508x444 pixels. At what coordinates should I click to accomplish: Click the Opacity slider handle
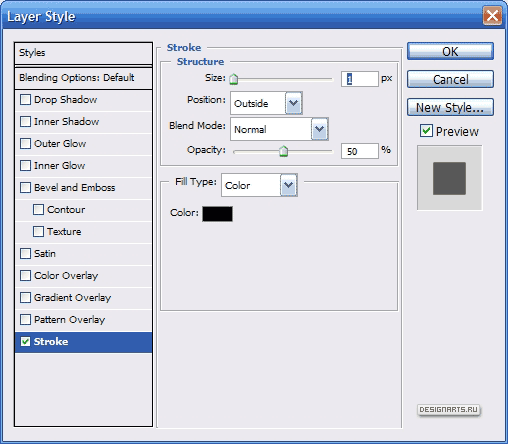(283, 151)
